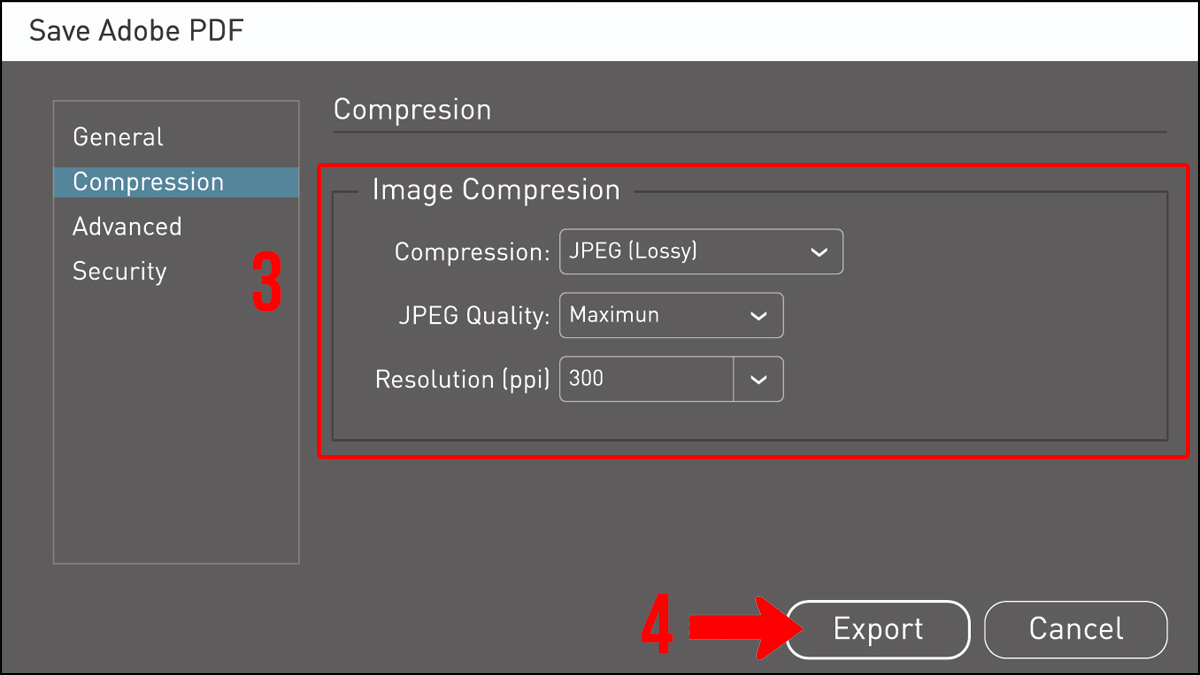Click the JPEG Quality label

click(x=475, y=317)
